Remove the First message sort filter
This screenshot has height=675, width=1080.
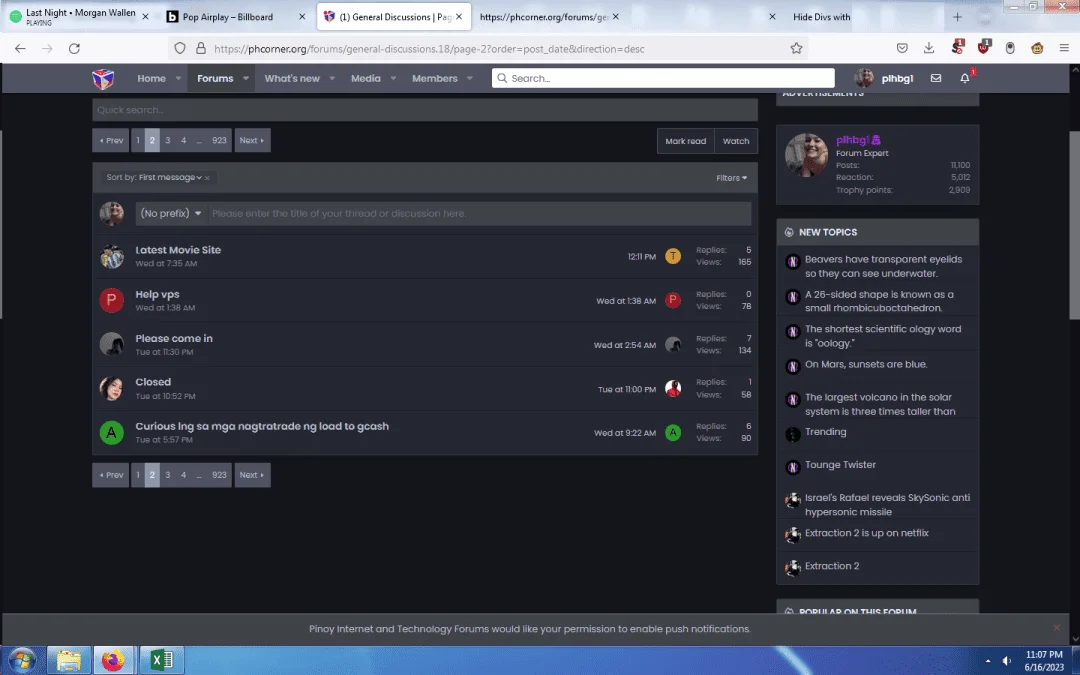tap(207, 178)
